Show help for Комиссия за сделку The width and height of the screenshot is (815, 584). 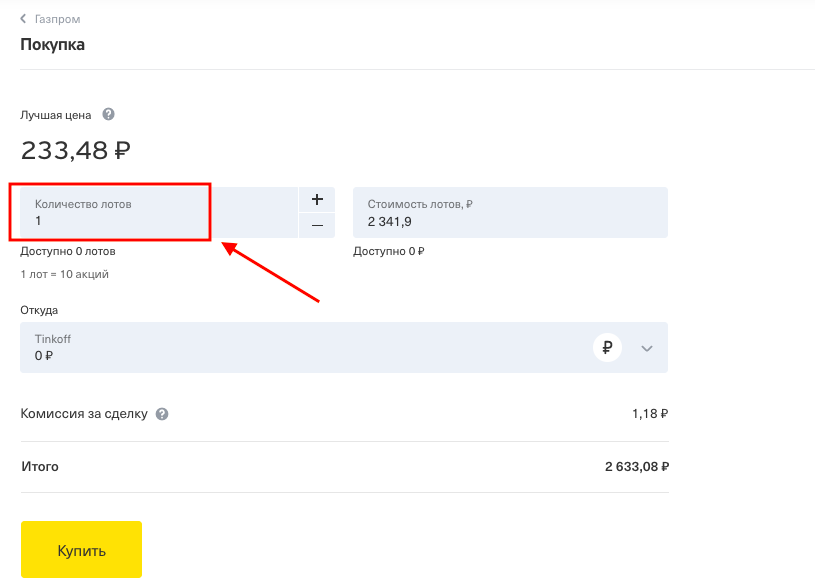pyautogui.click(x=162, y=414)
